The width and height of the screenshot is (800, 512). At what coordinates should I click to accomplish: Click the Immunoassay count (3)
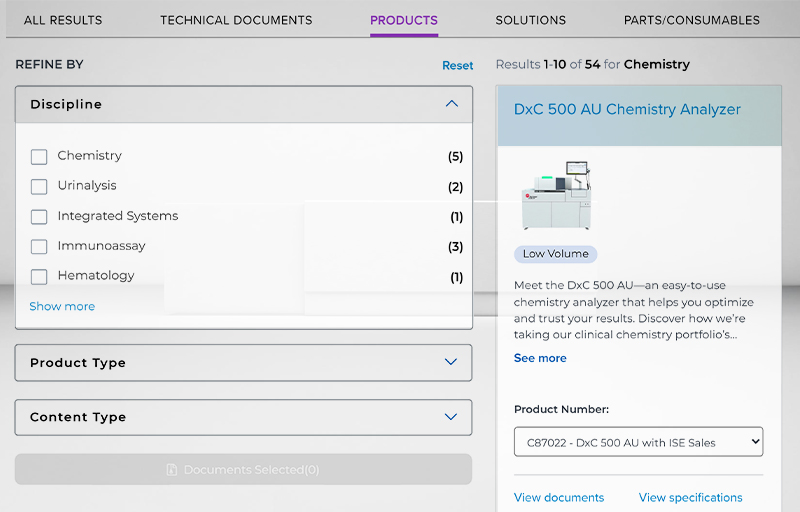456,247
